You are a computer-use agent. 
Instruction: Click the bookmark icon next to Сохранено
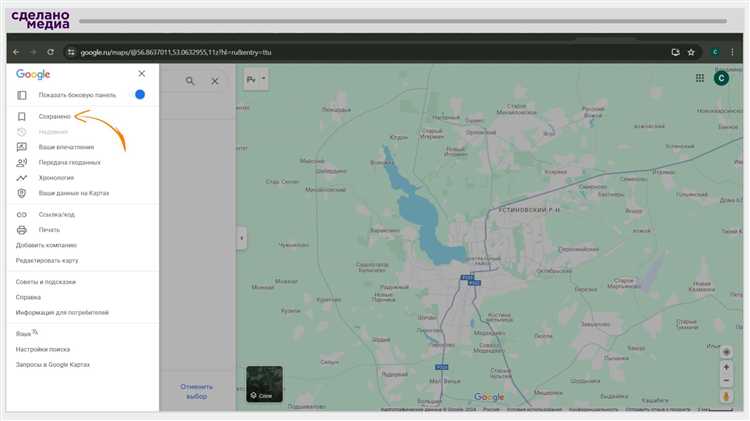[22, 116]
